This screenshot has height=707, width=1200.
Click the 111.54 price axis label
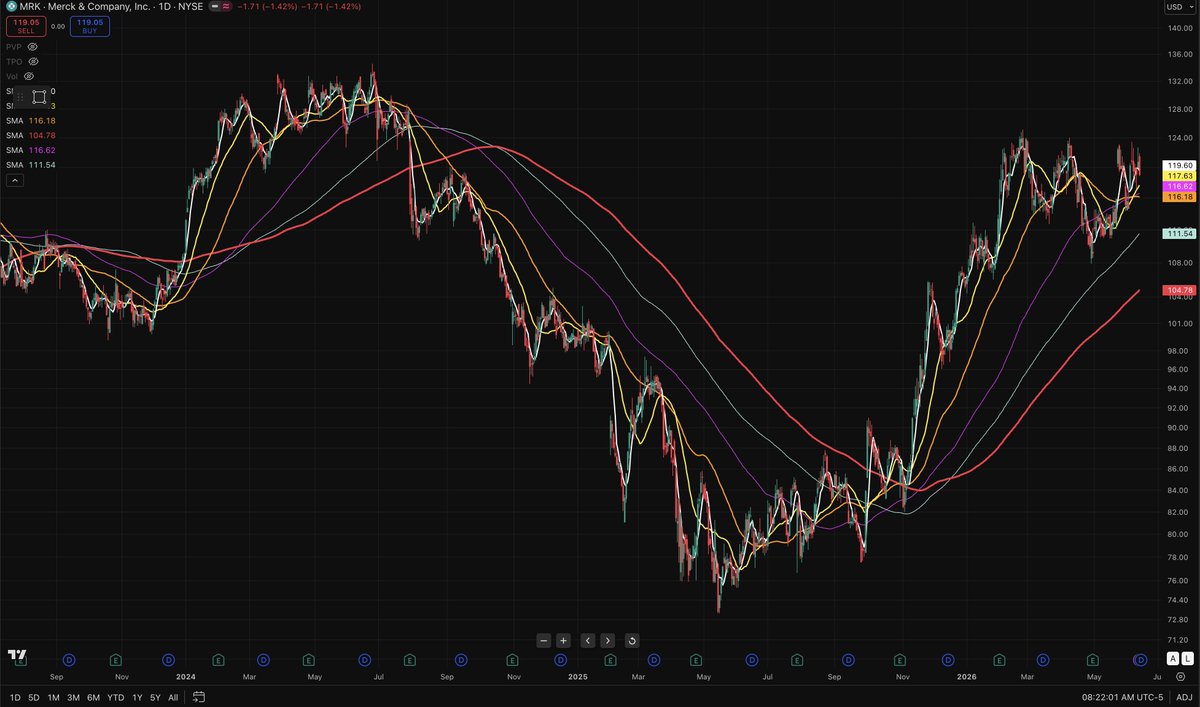[1180, 233]
